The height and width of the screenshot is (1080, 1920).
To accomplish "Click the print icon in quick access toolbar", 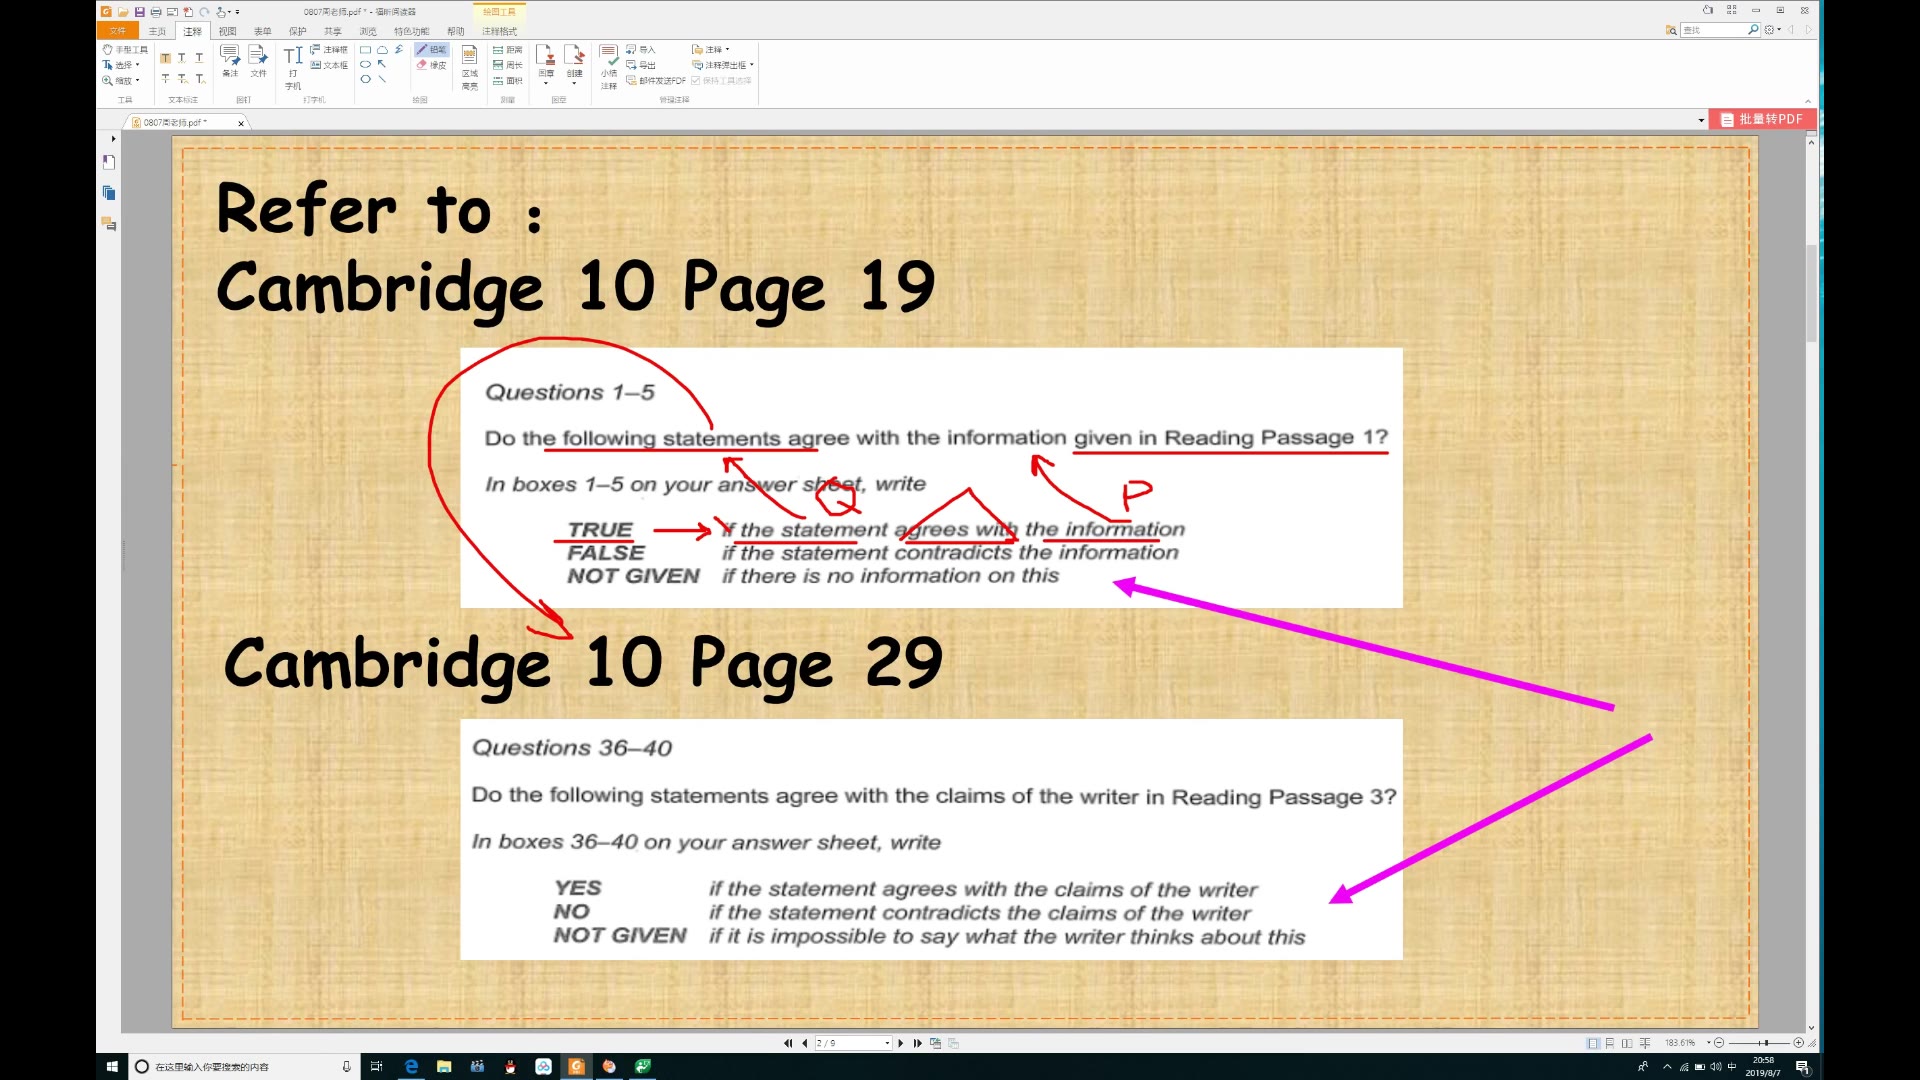I will coord(156,12).
